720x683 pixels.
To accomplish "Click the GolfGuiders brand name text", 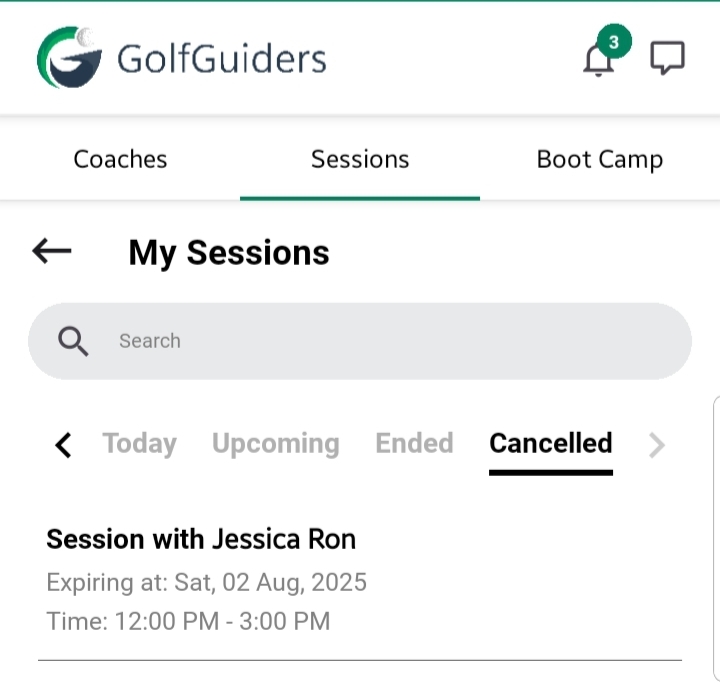I will pyautogui.click(x=222, y=59).
